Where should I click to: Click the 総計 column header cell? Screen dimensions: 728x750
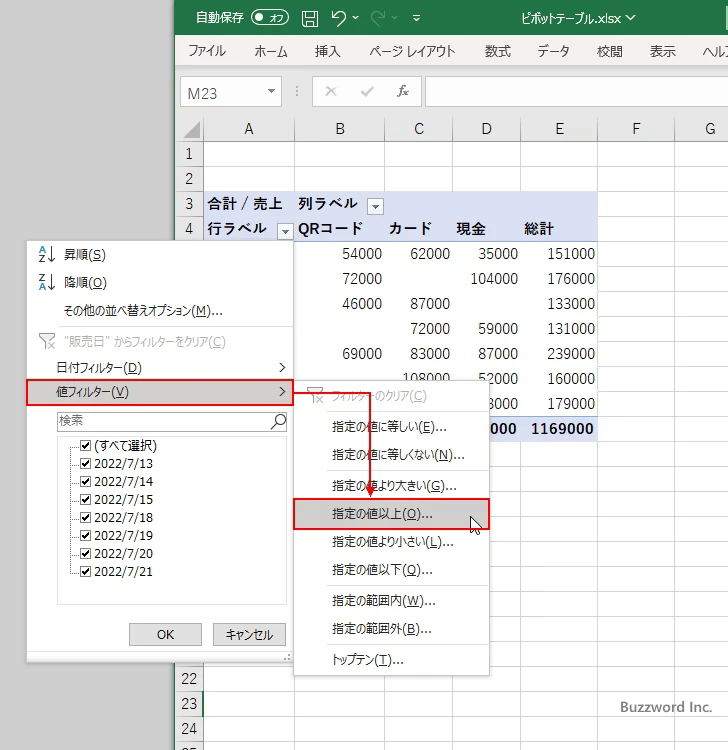(559, 229)
